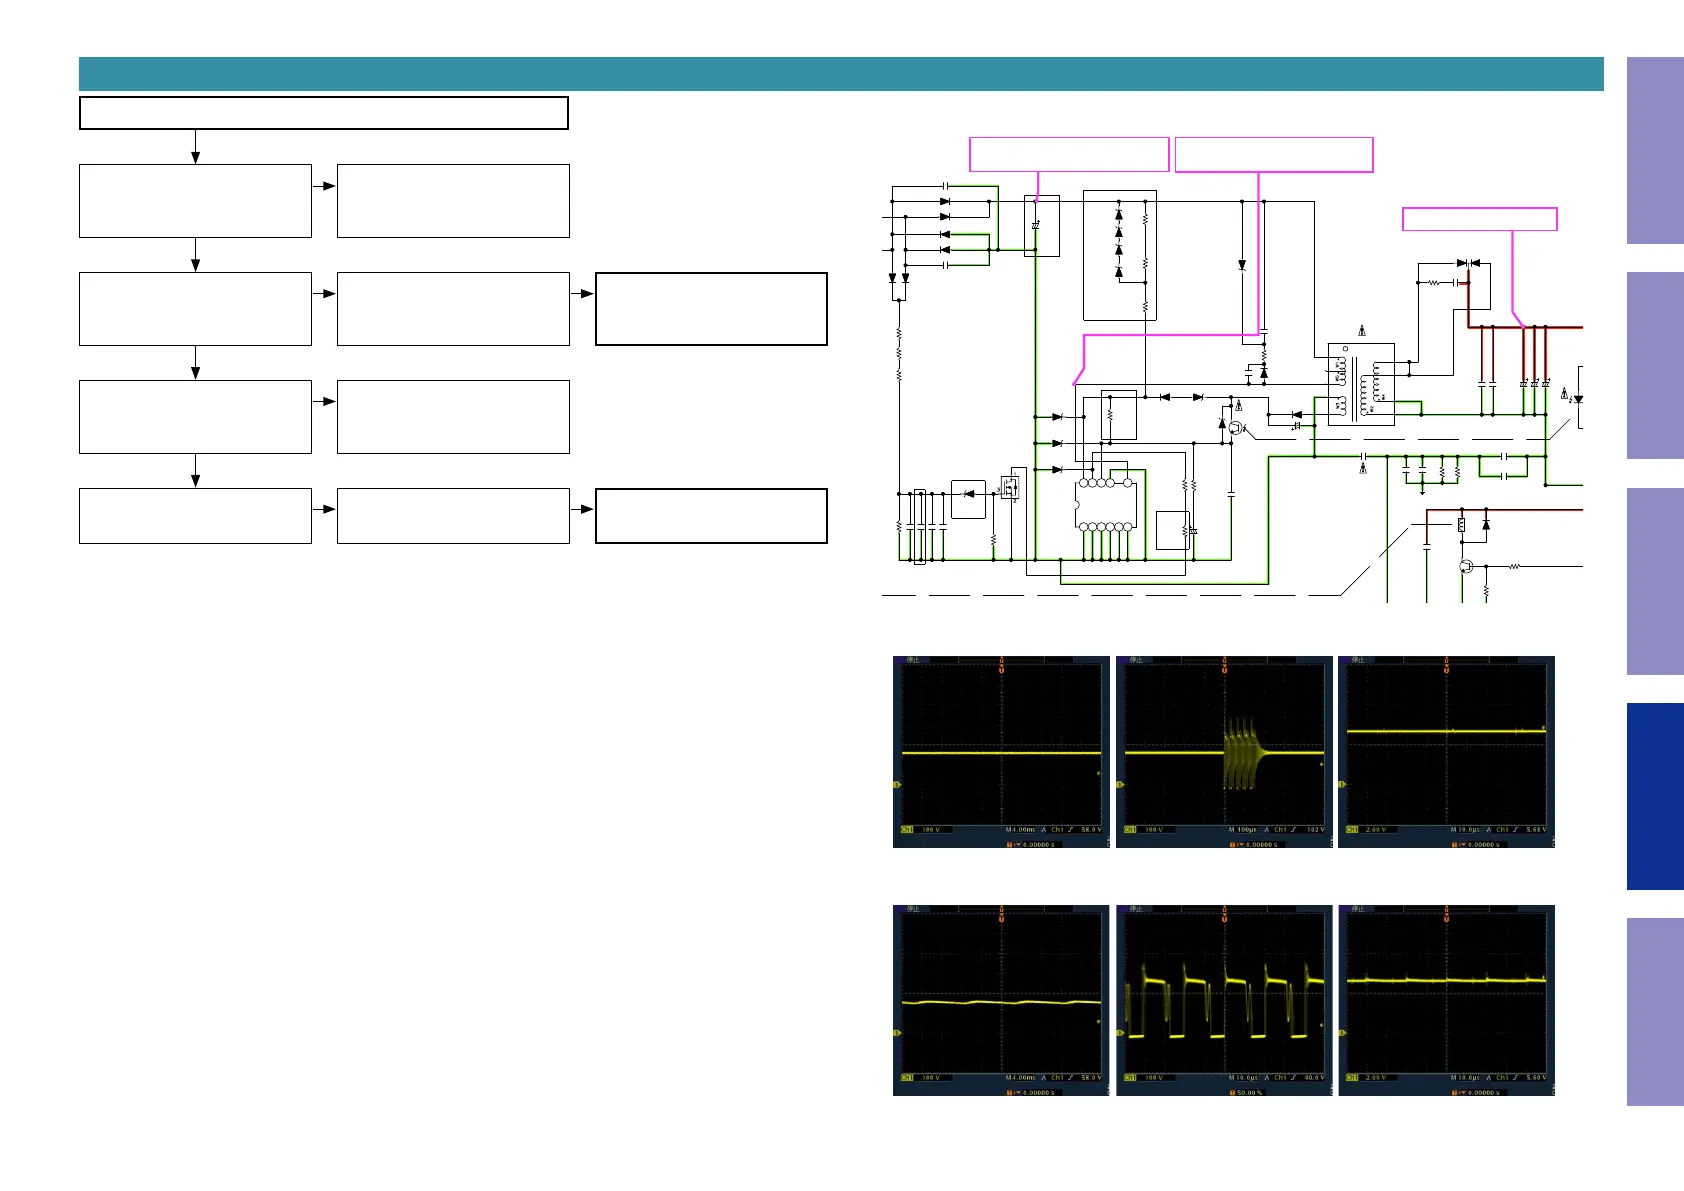This screenshot has height=1191, width=1684.
Task: Select the topmost purple side tab
Action: tap(1655, 150)
